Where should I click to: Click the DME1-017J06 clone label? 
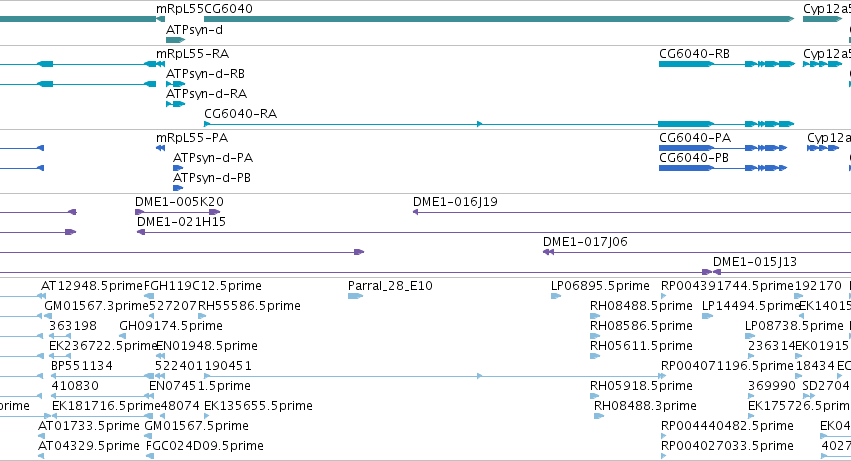point(585,242)
